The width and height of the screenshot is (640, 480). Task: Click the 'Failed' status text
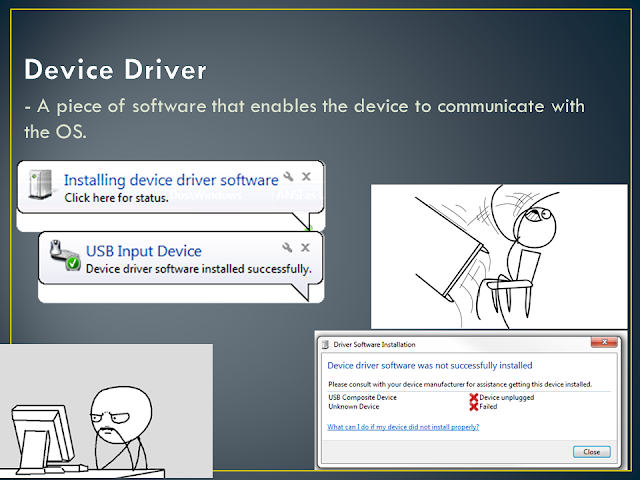tap(488, 407)
